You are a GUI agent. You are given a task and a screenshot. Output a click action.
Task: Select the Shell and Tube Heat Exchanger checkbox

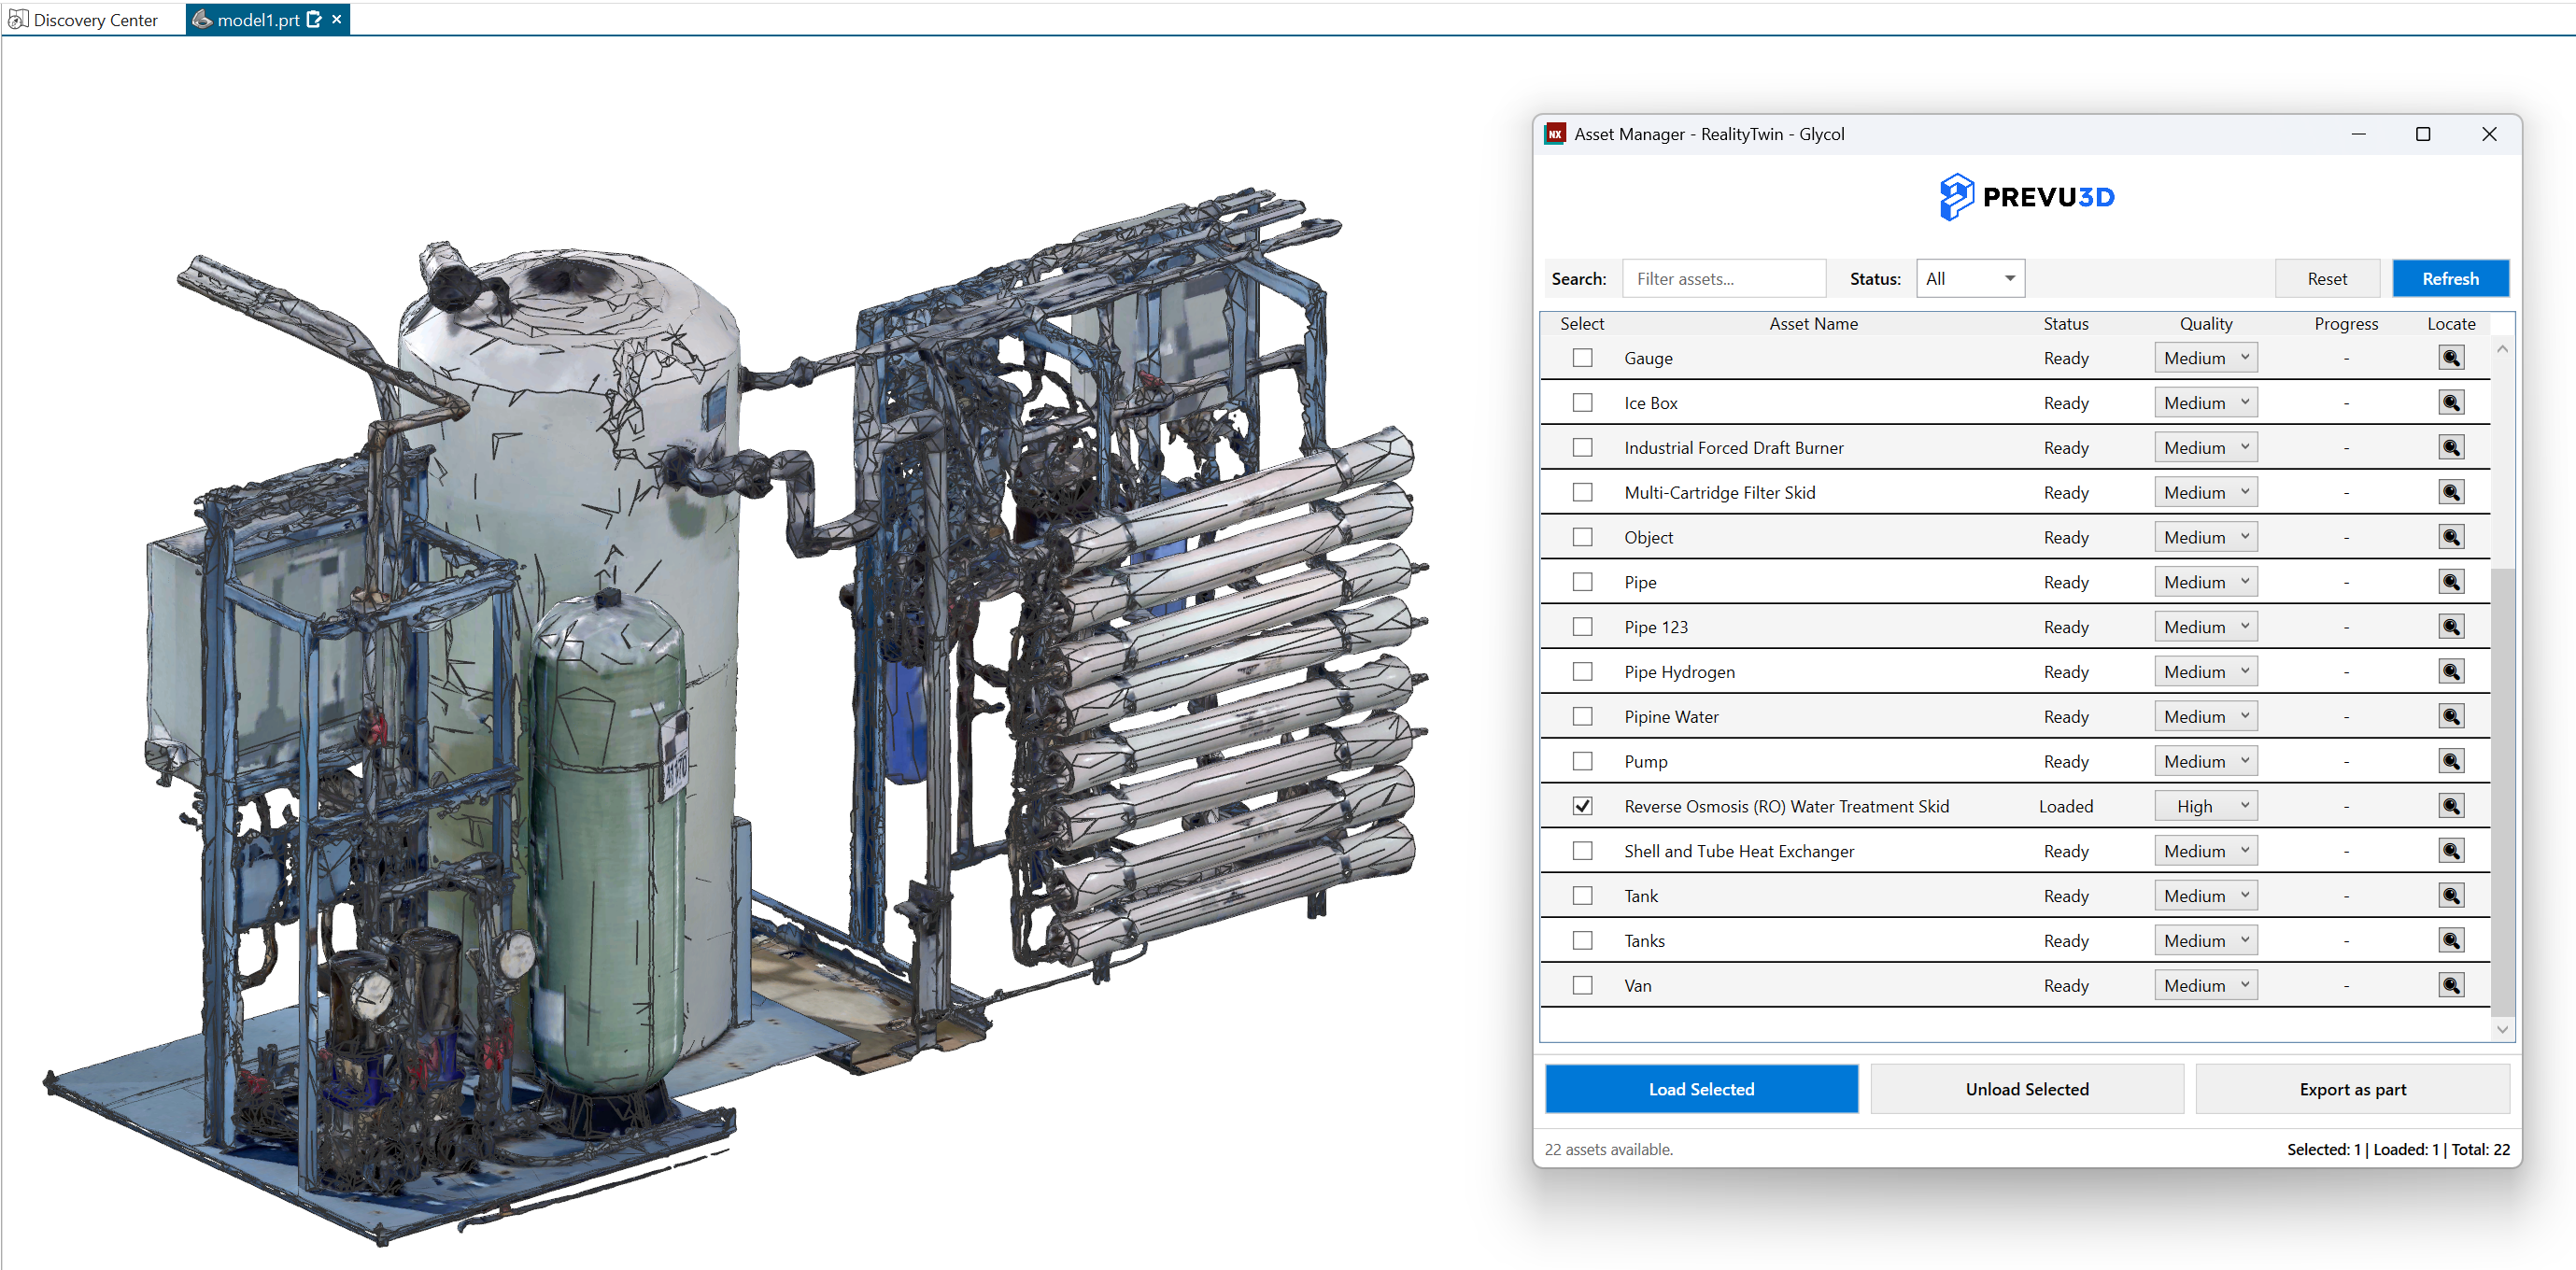point(1582,851)
